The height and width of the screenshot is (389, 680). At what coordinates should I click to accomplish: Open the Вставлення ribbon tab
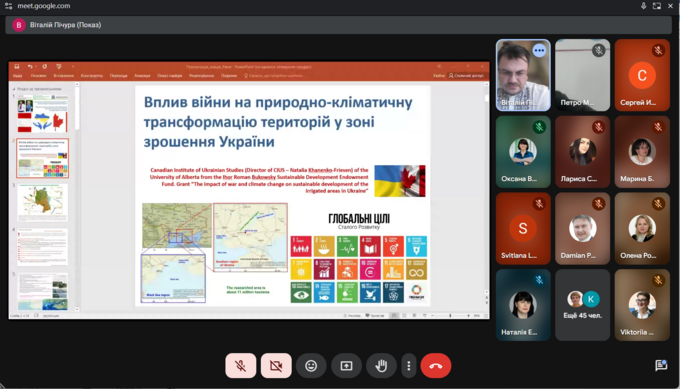[63, 75]
